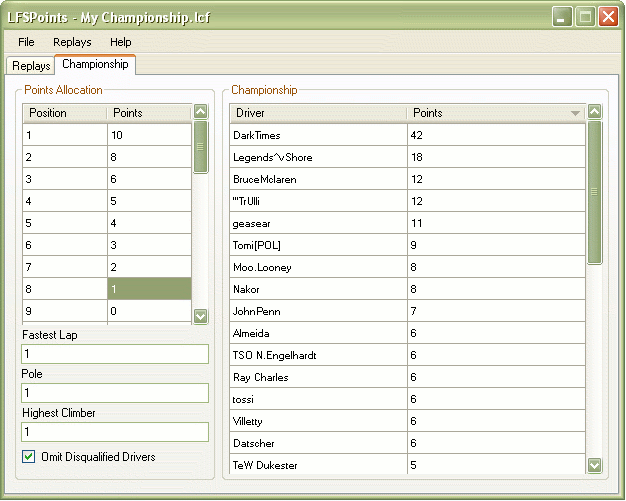
Task: Click Points Allocation scroll up arrow
Action: (200, 111)
